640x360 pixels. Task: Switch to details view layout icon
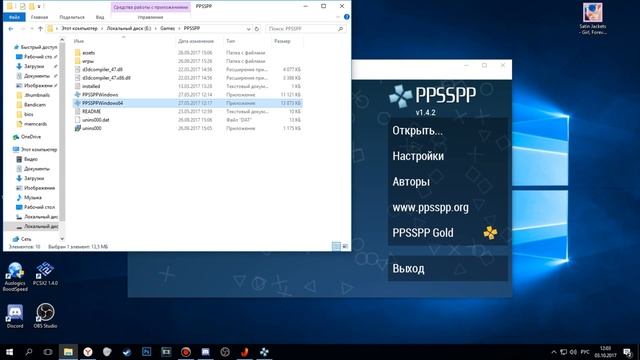336,247
